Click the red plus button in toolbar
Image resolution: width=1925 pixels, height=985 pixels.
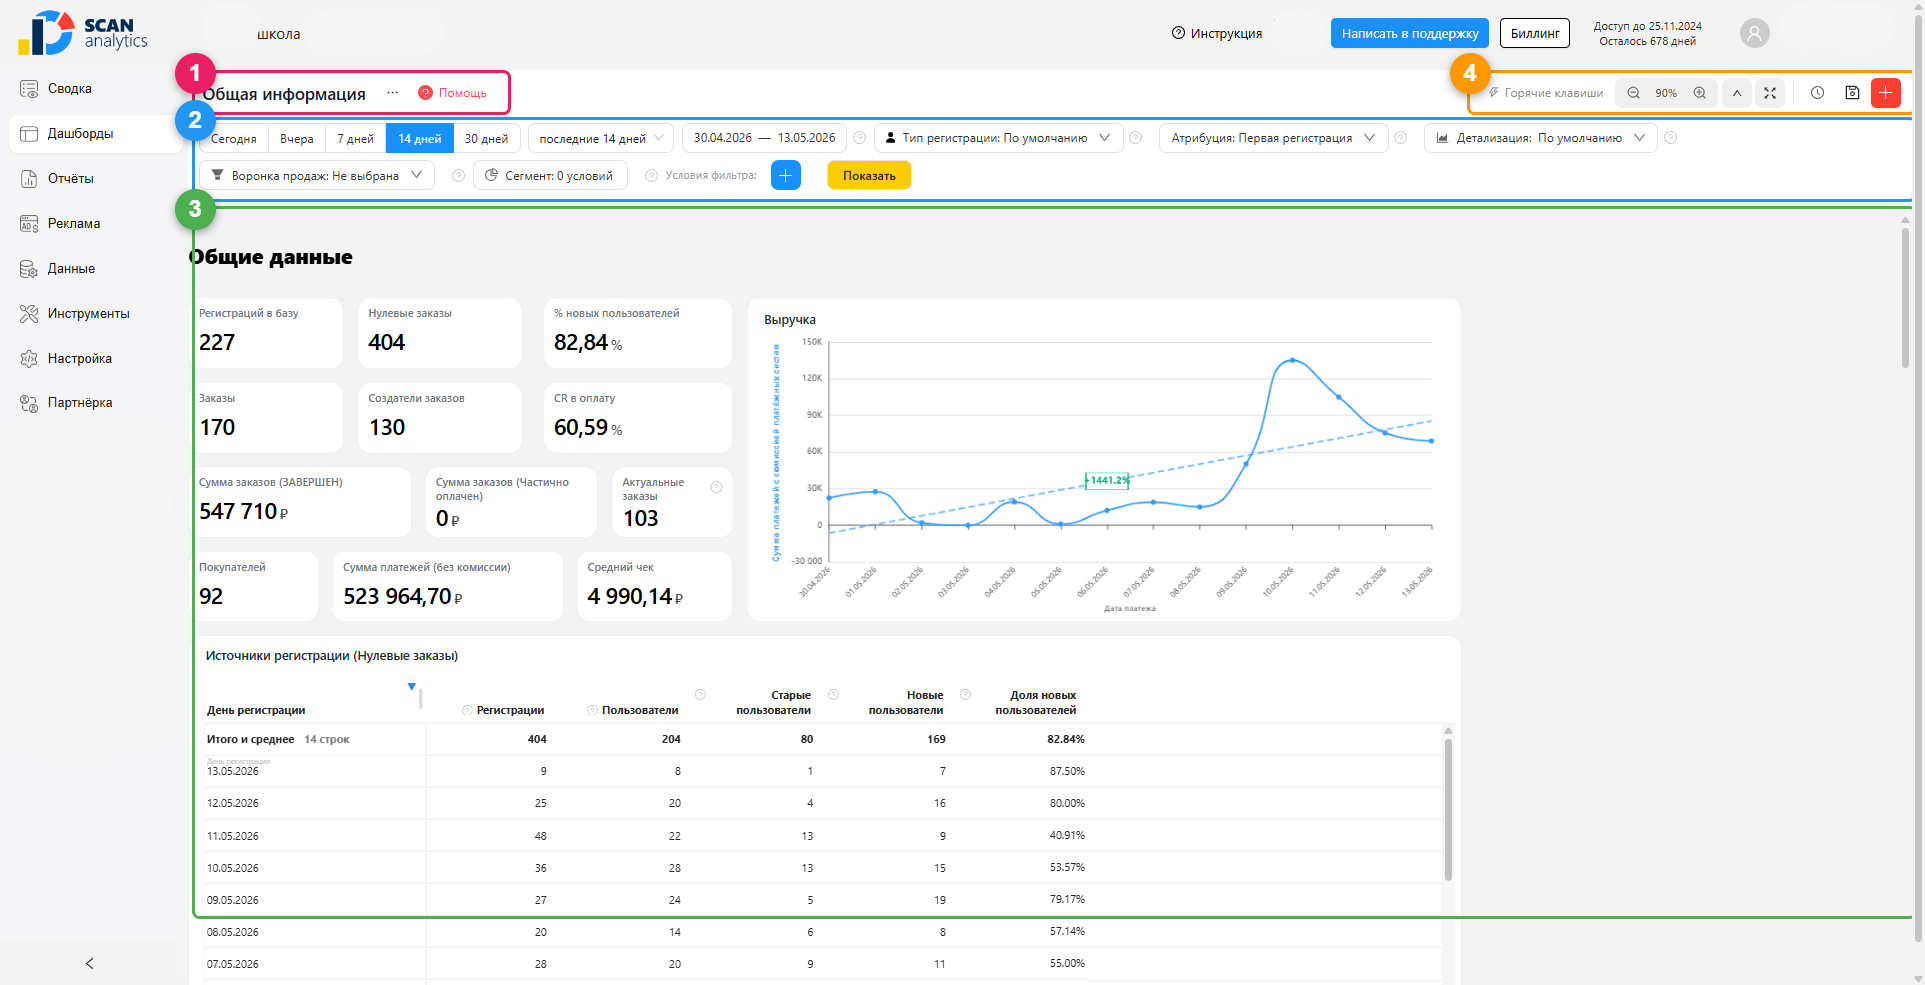1885,93
